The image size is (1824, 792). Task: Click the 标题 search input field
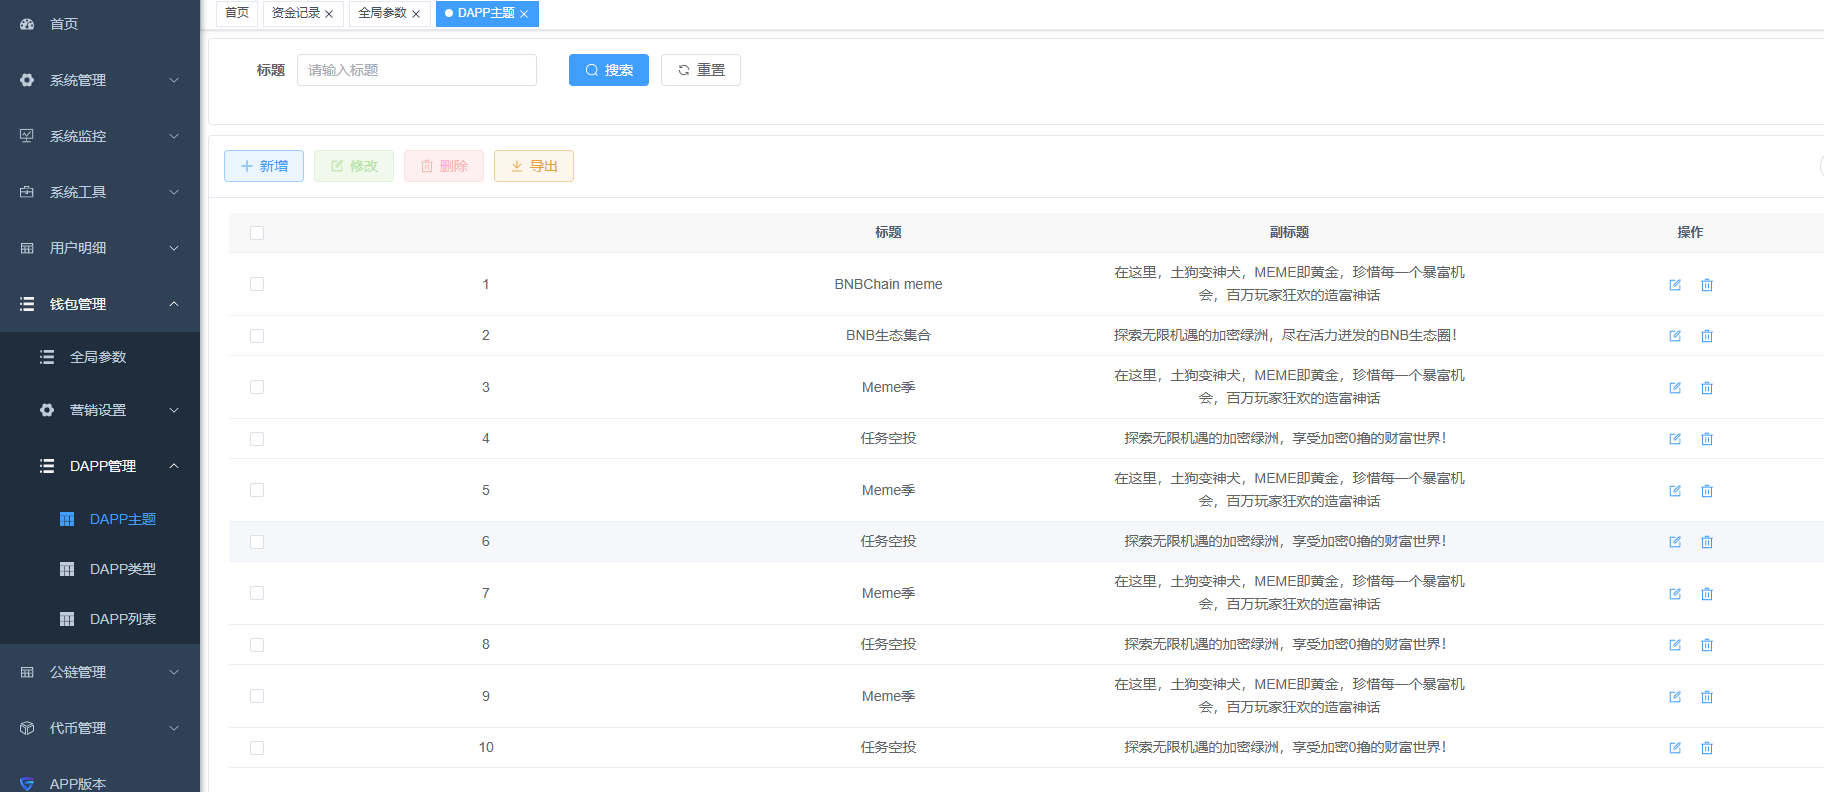pos(416,70)
